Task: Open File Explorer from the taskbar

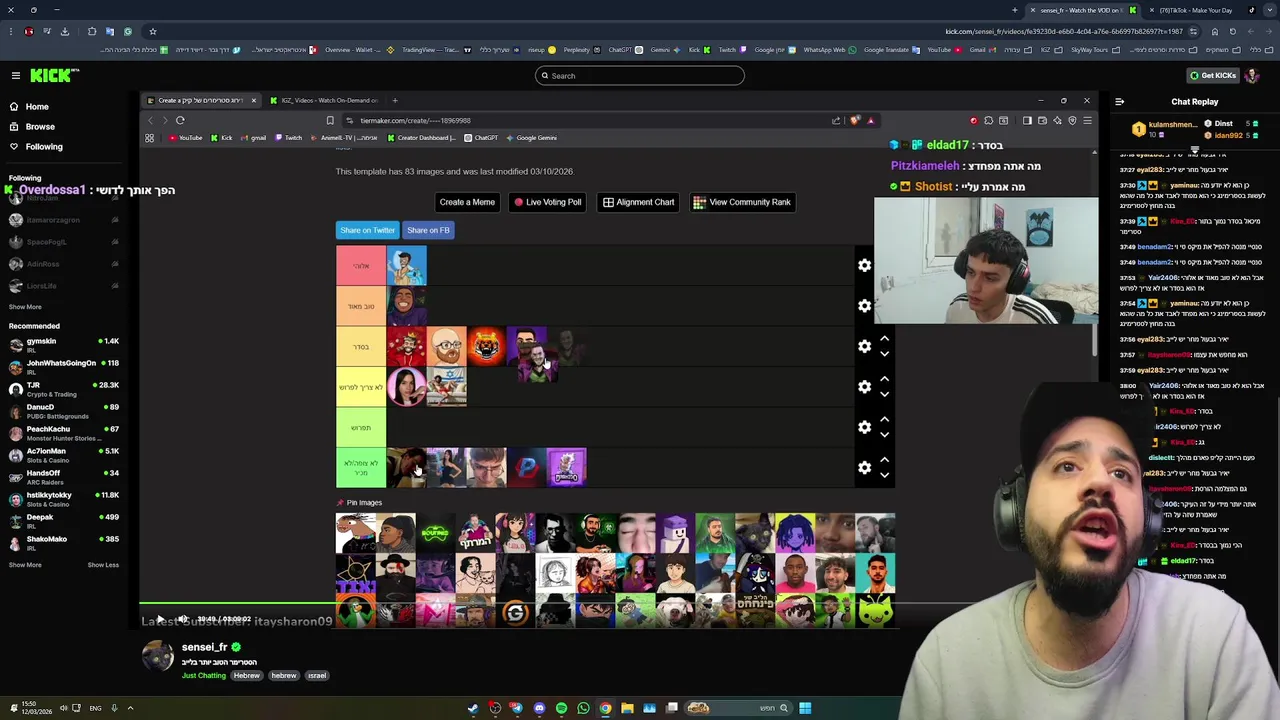Action: pos(627,708)
